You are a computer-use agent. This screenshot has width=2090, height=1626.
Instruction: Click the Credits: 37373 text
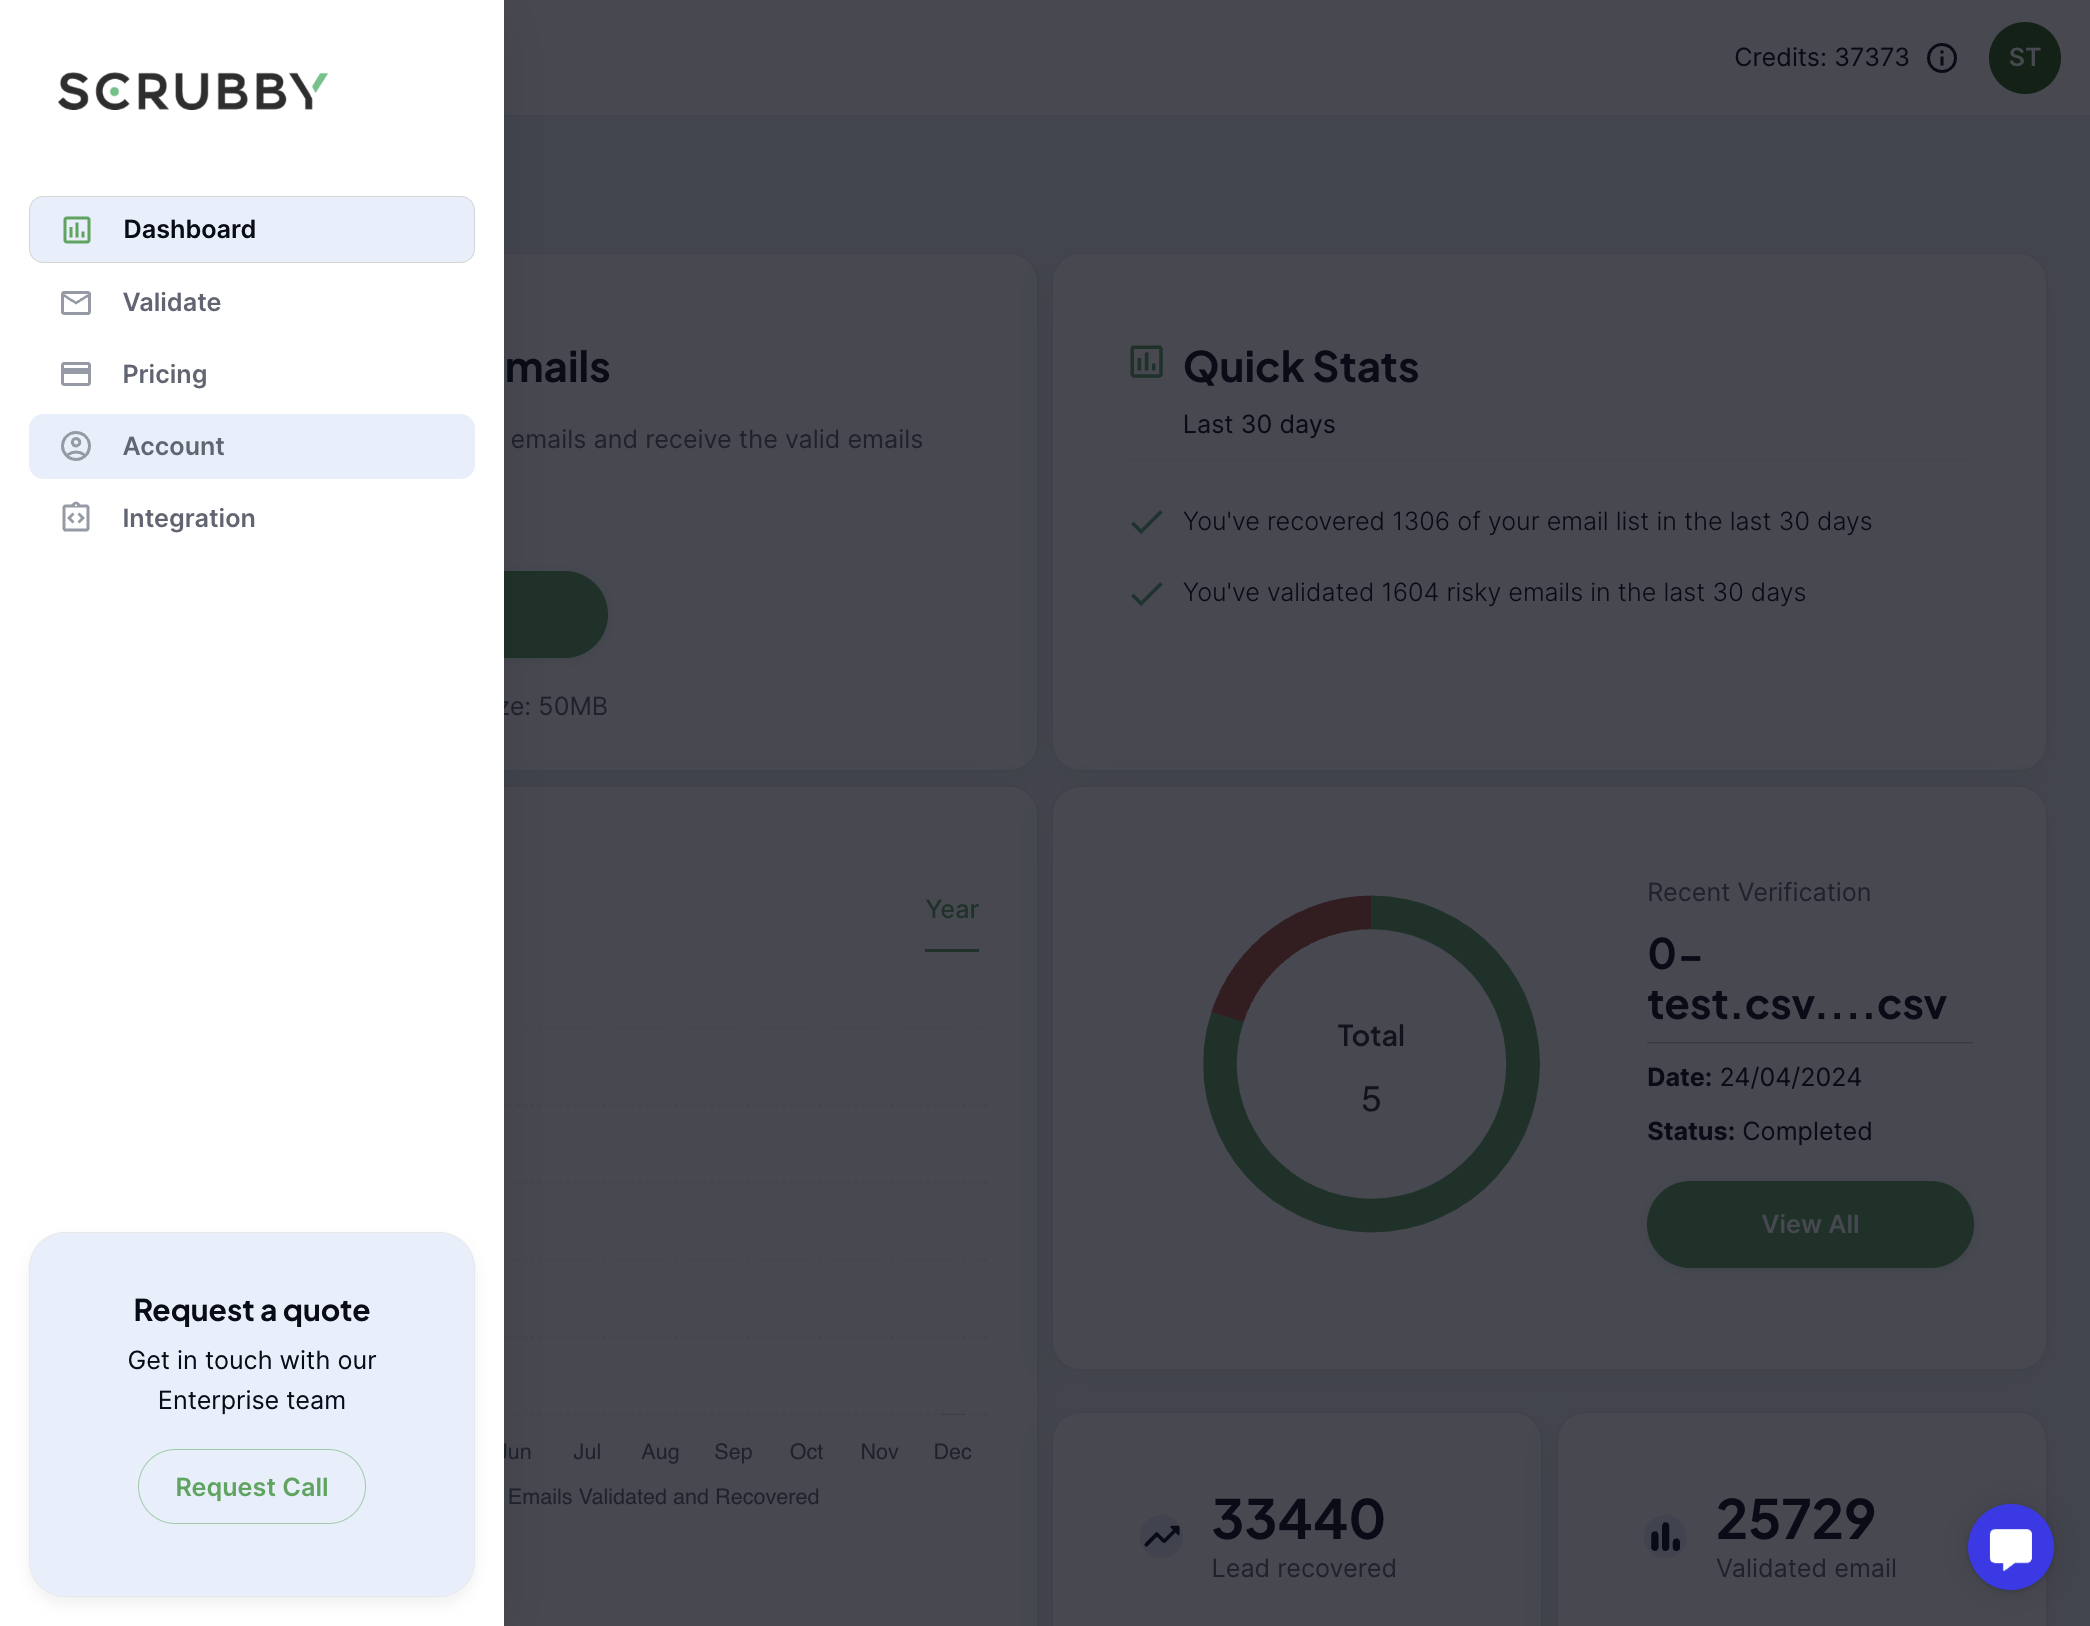[x=1821, y=58]
